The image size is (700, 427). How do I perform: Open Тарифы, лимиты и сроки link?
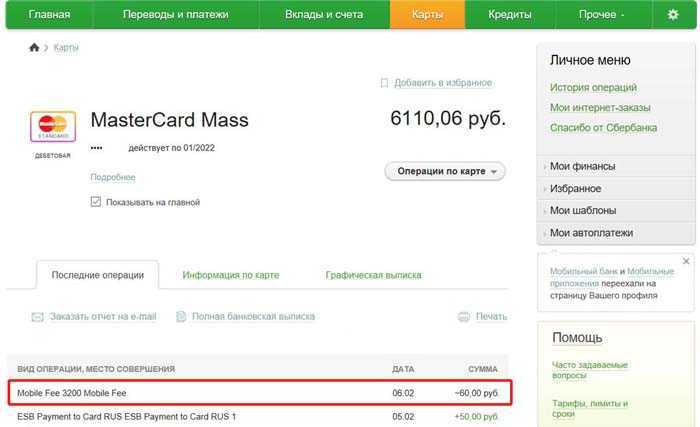point(590,409)
